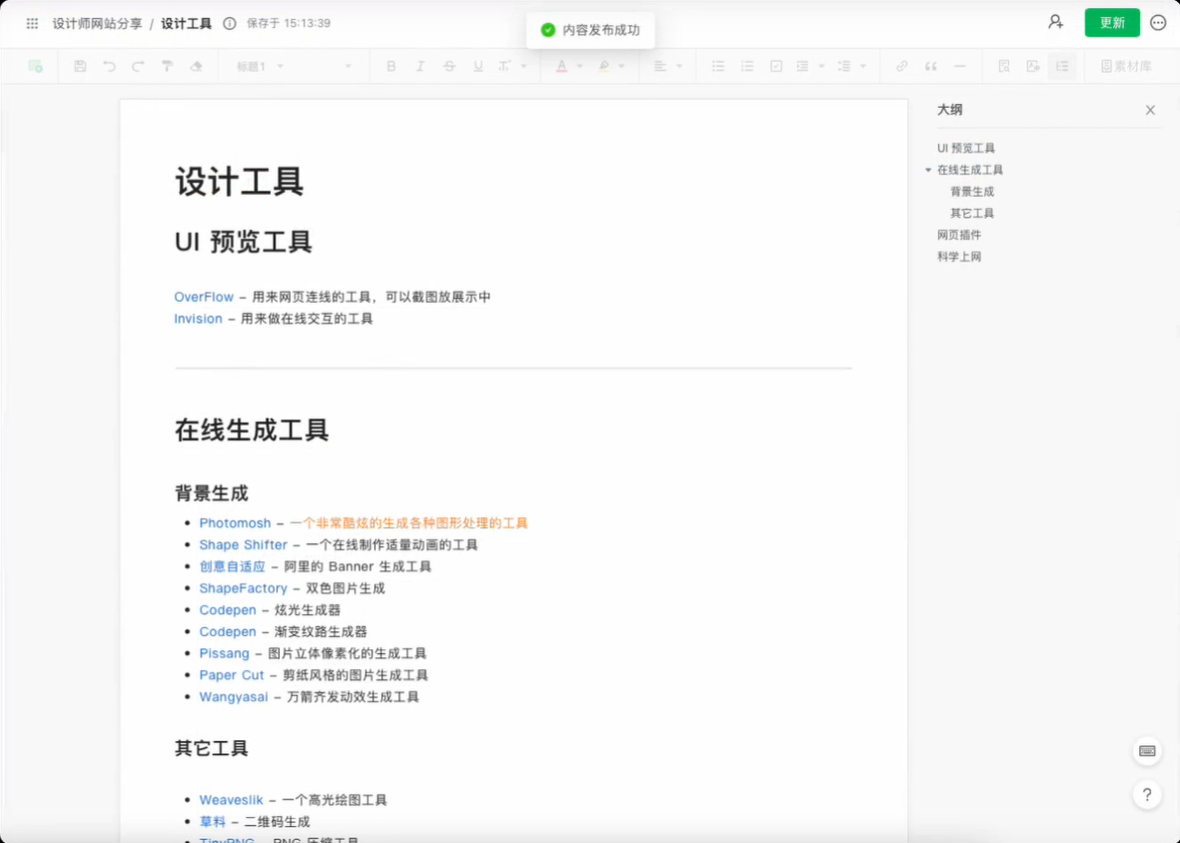Viewport: 1180px width, 843px height.
Task: Click the document info icon
Action: pos(230,23)
